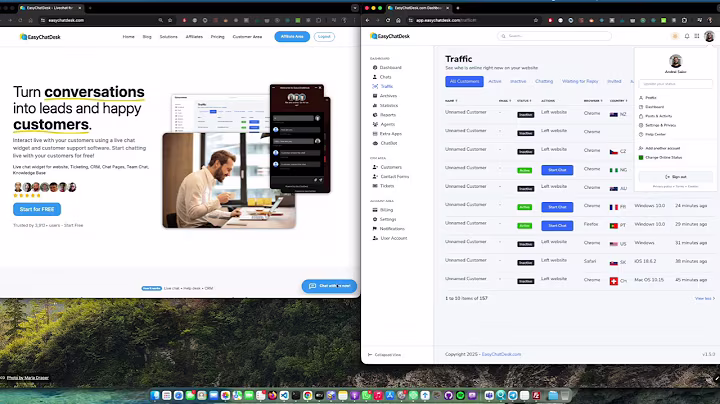
Task: Open Chats in the app sidebar
Action: point(382,77)
